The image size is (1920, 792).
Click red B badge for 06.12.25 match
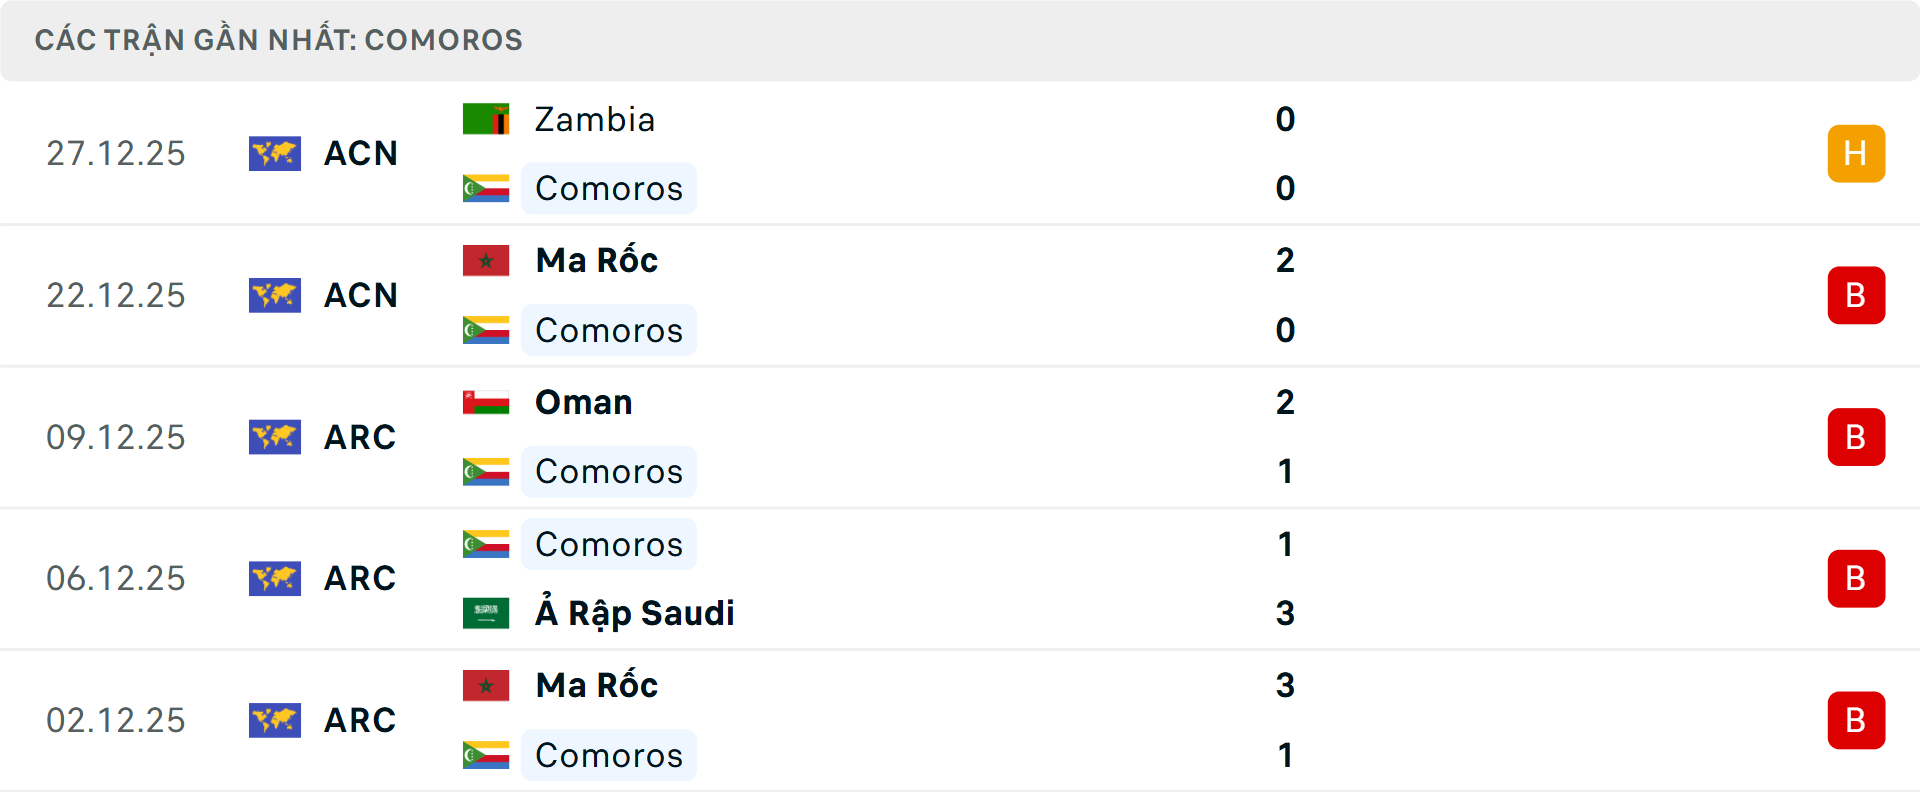click(1856, 578)
